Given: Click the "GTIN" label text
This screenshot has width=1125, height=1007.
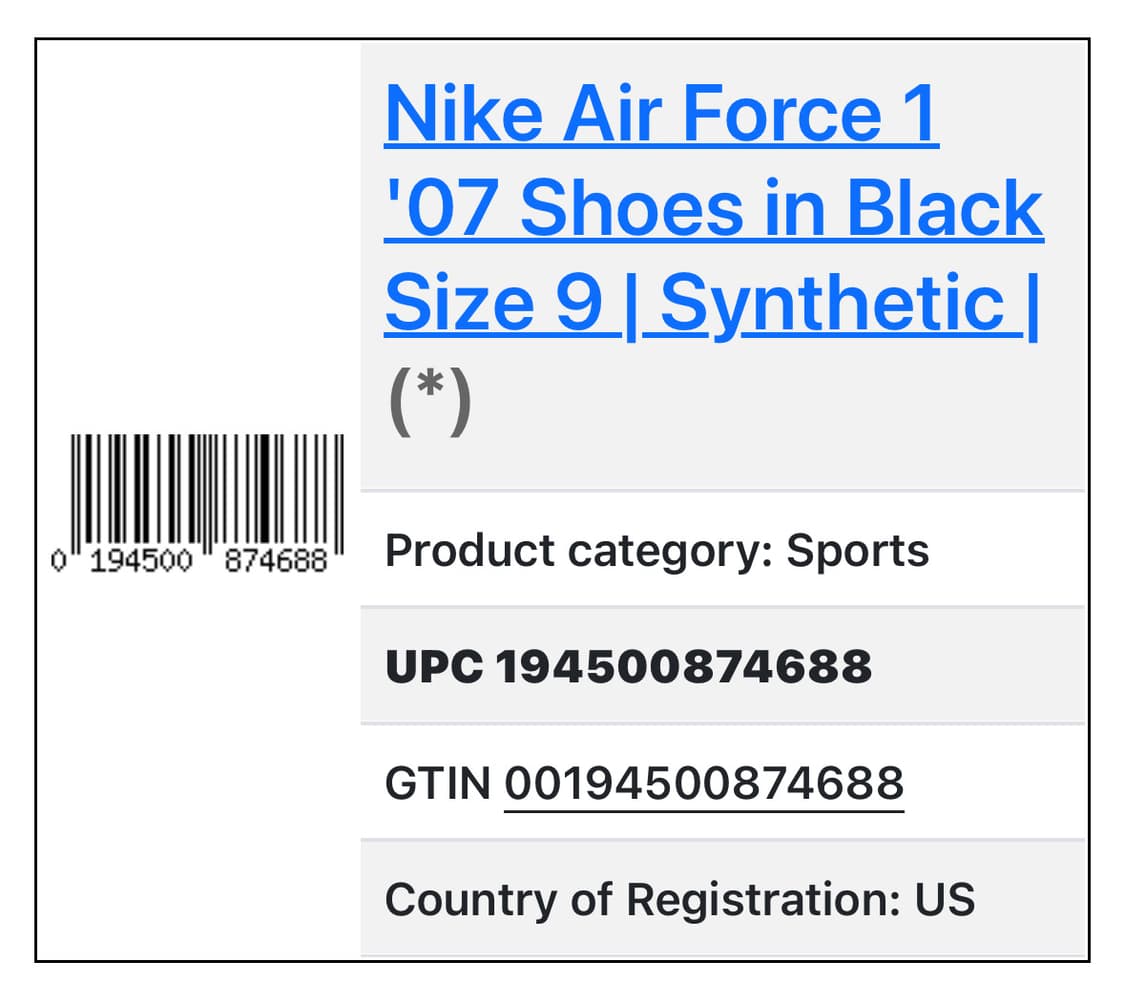Looking at the screenshot, I should pos(438,784).
